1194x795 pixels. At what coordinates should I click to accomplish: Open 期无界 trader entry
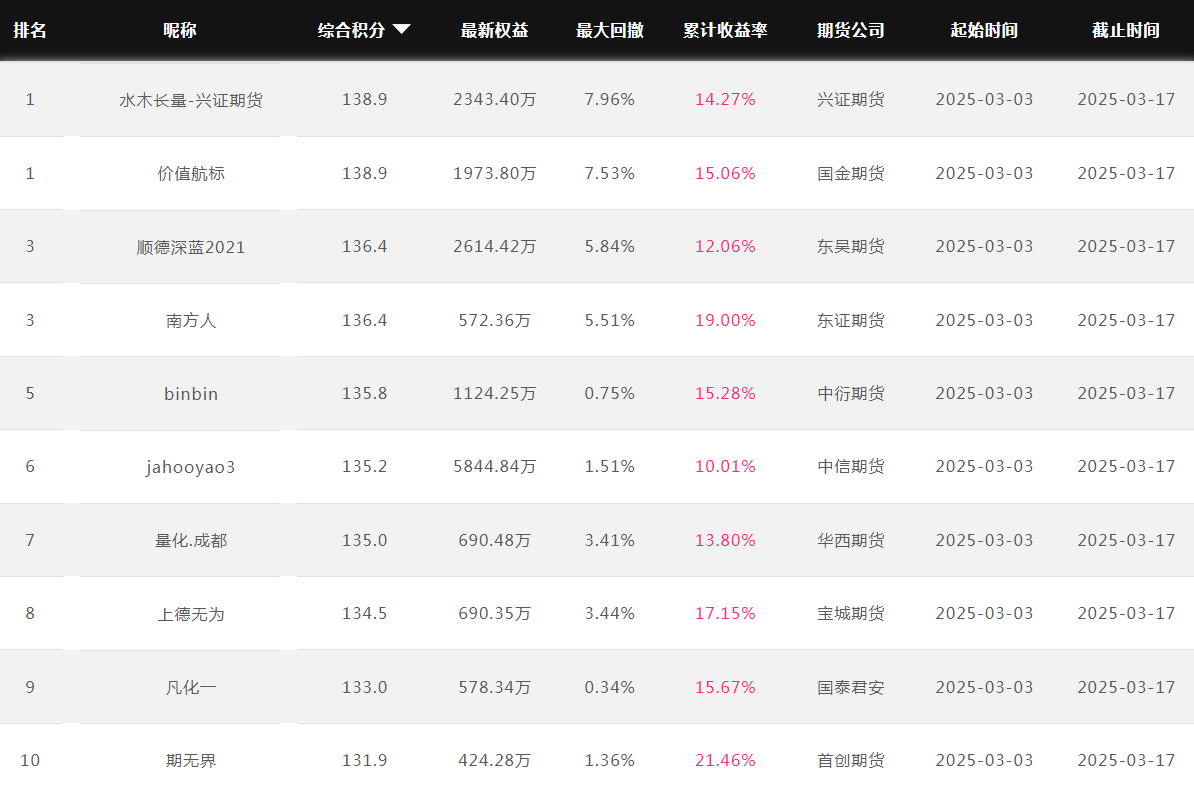(190, 761)
